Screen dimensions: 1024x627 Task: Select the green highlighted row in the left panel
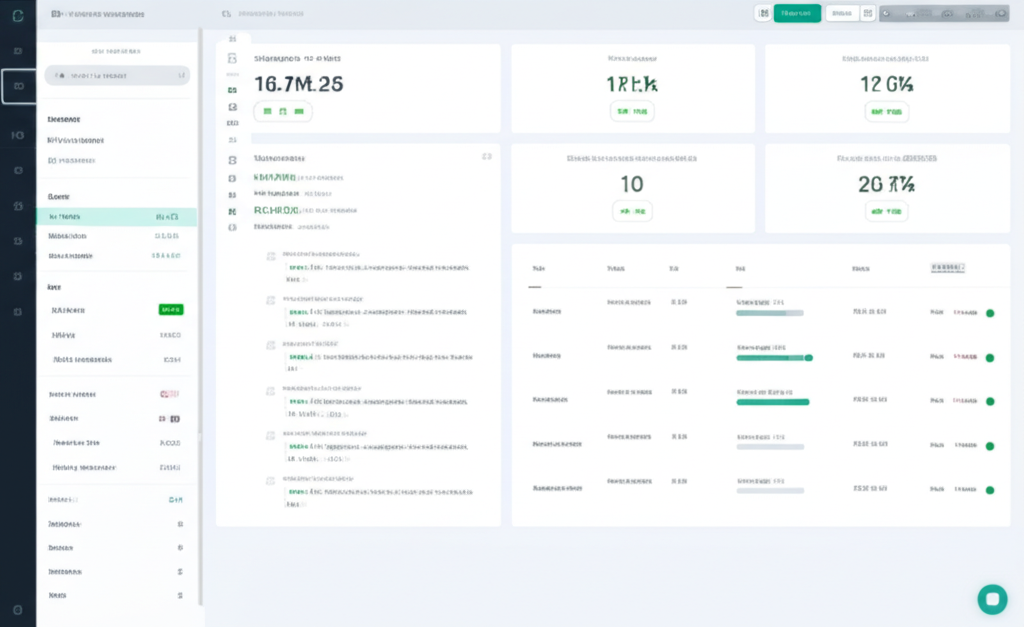point(116,216)
